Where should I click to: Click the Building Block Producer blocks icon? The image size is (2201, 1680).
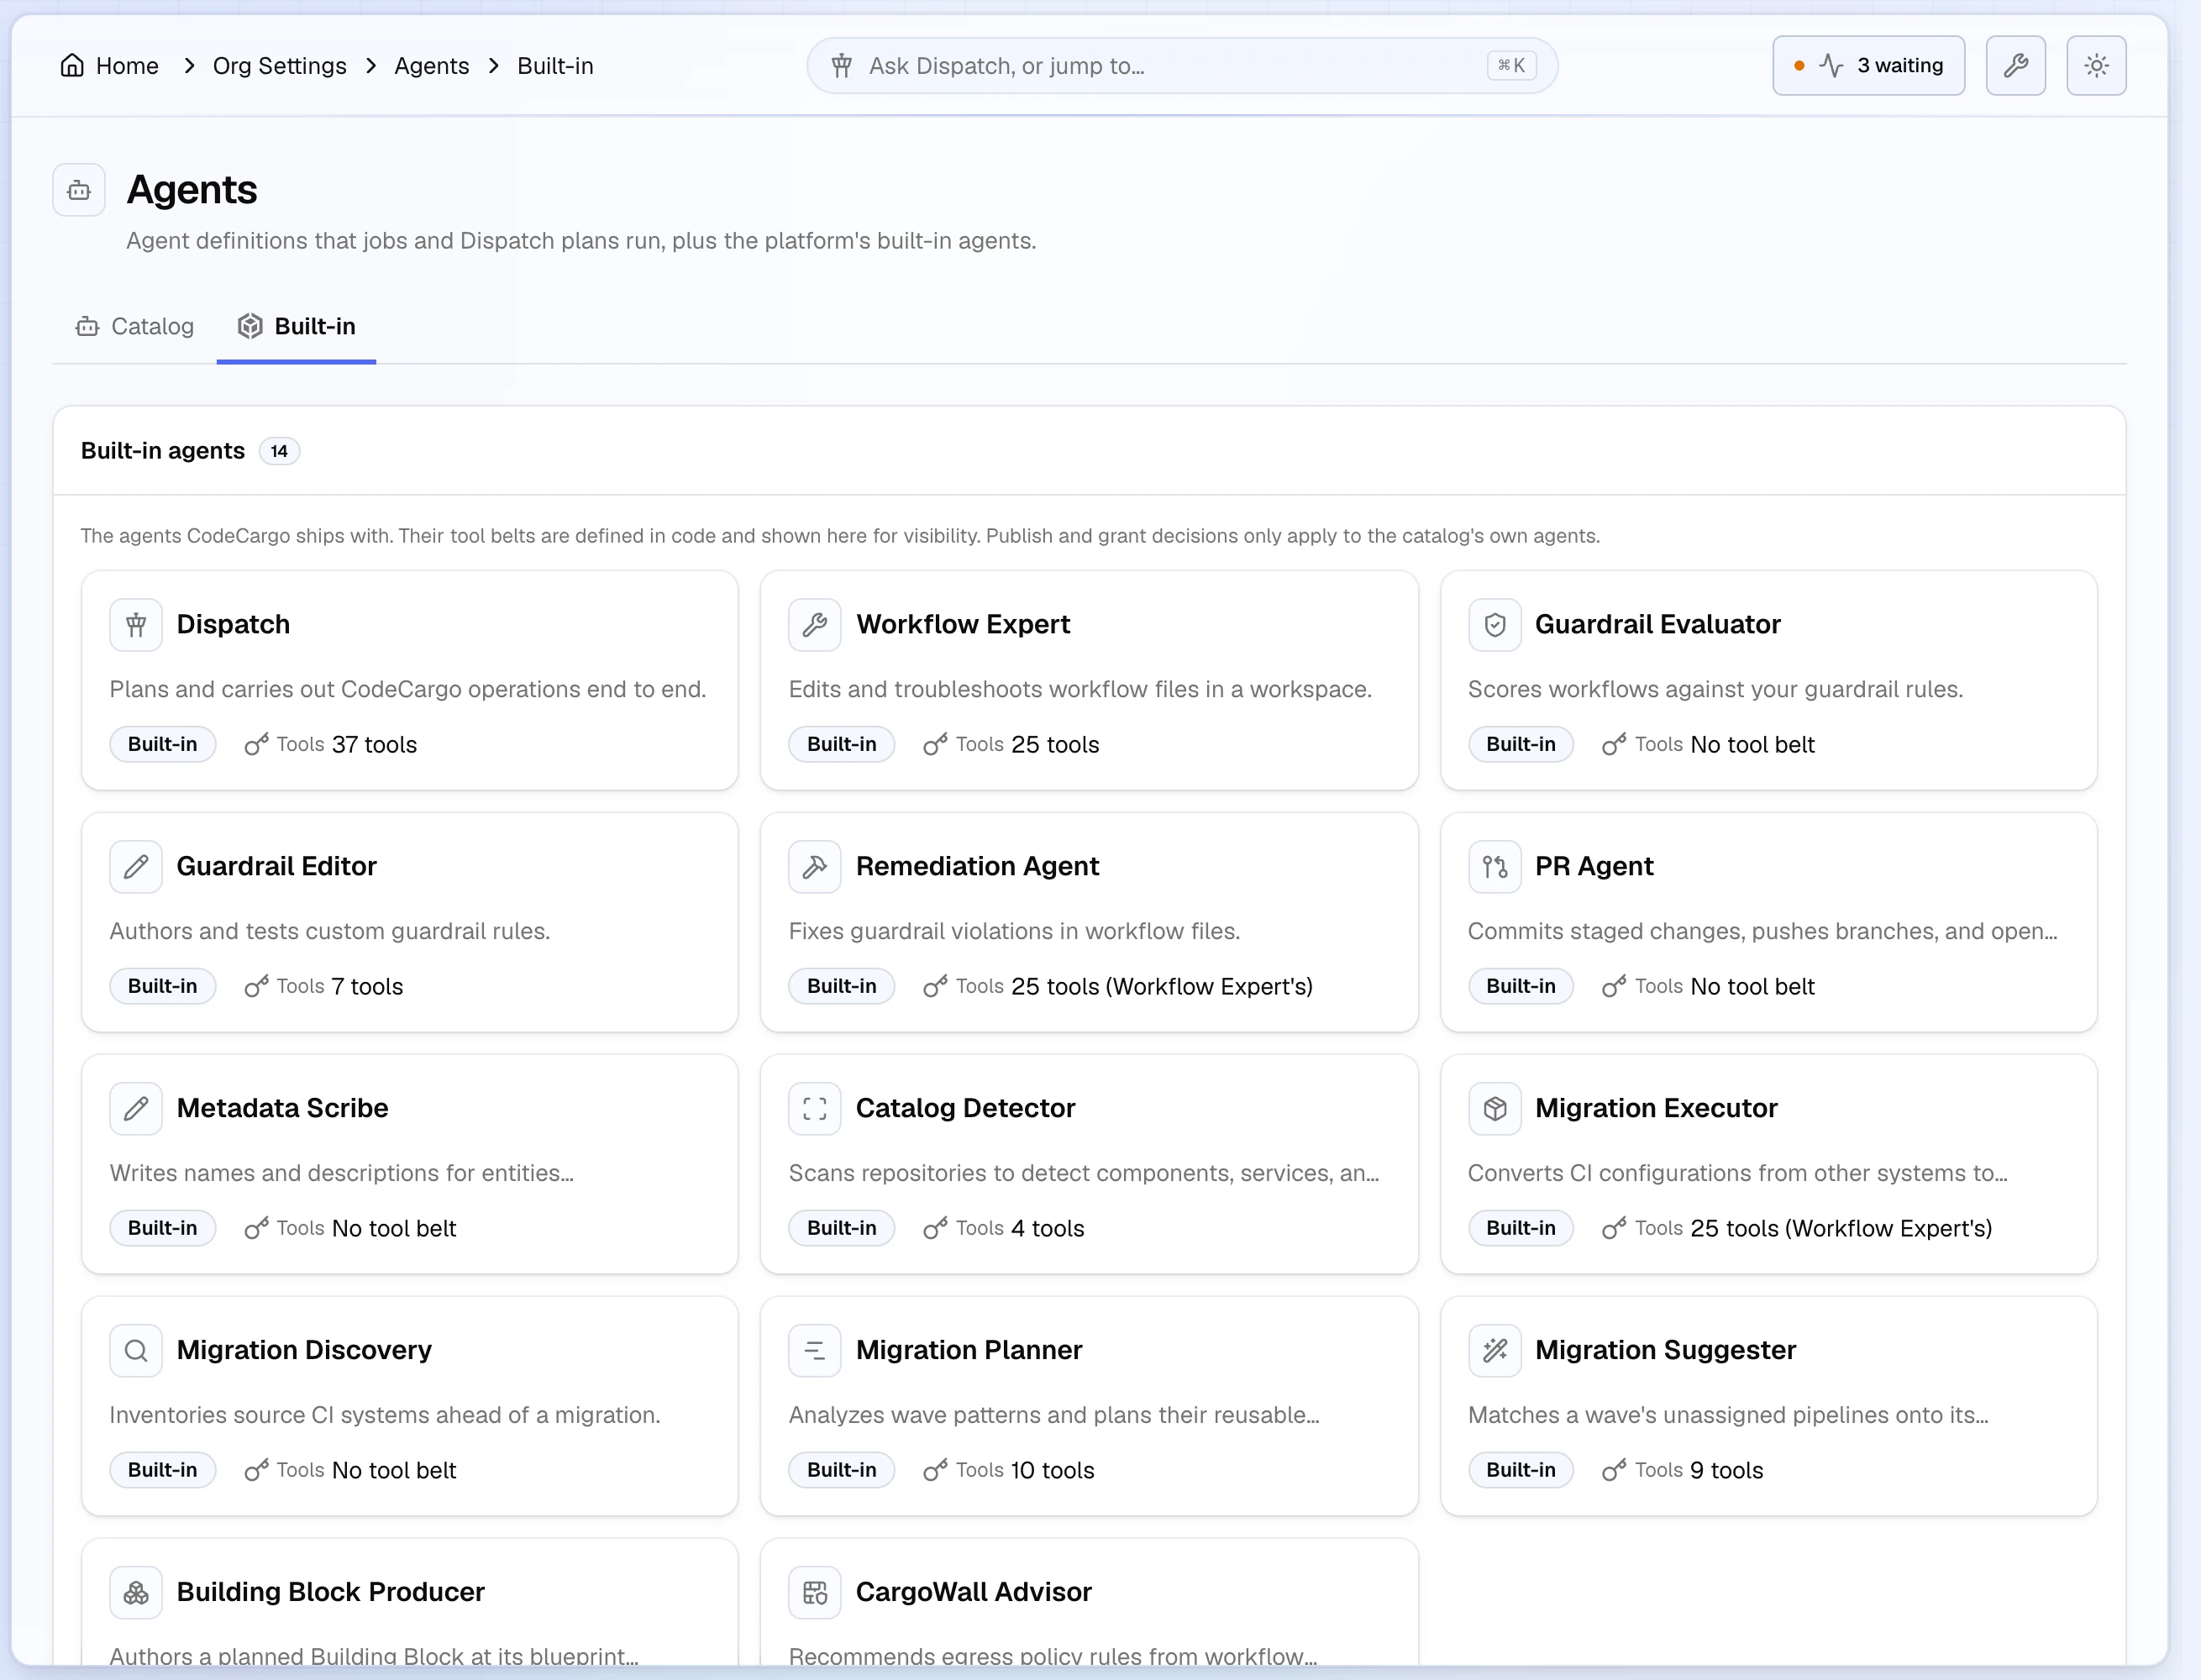[136, 1593]
